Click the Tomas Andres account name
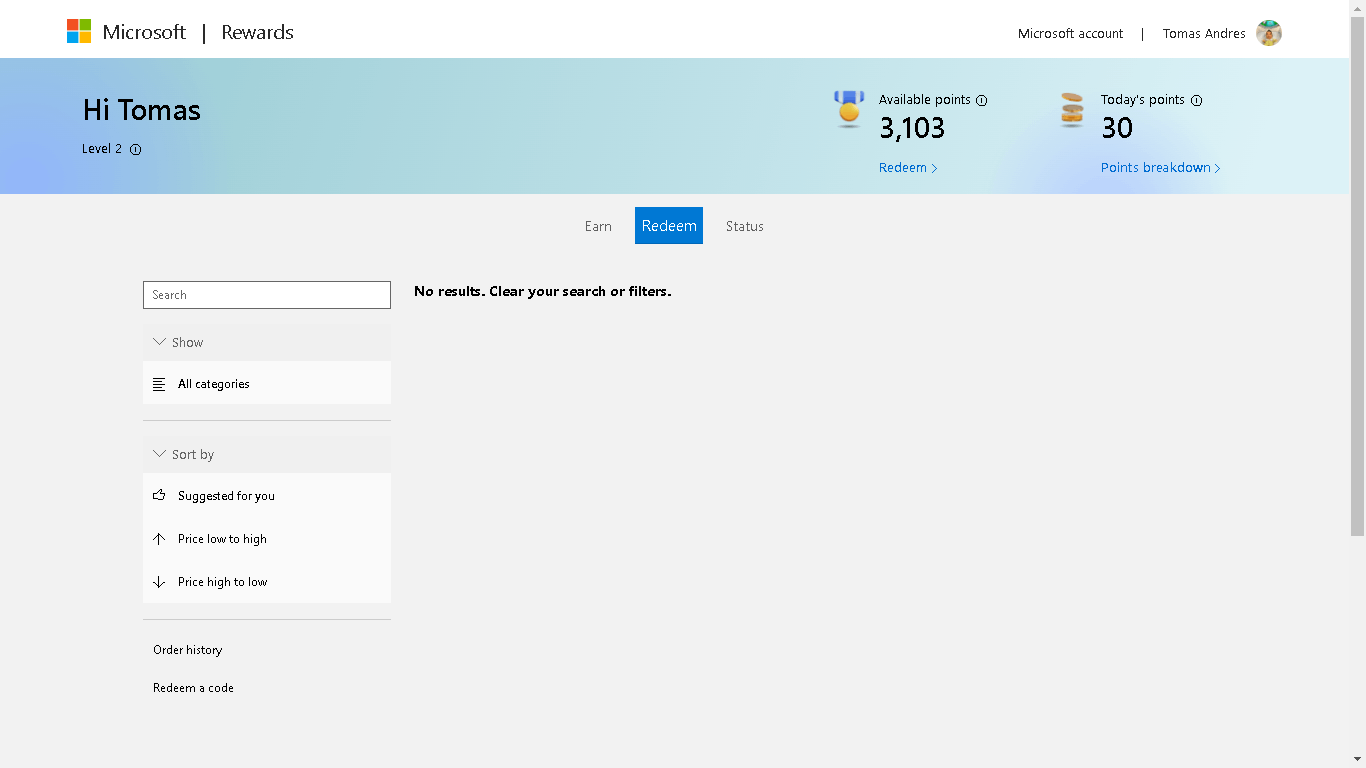This screenshot has width=1366, height=768. click(x=1204, y=33)
